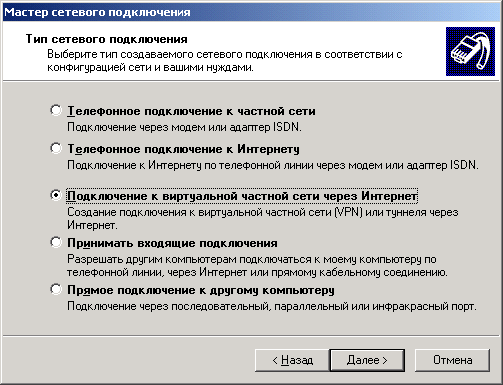Select radio circle for Принимать входящие подключения
Image resolution: width=503 pixels, height=385 pixels.
coord(56,242)
